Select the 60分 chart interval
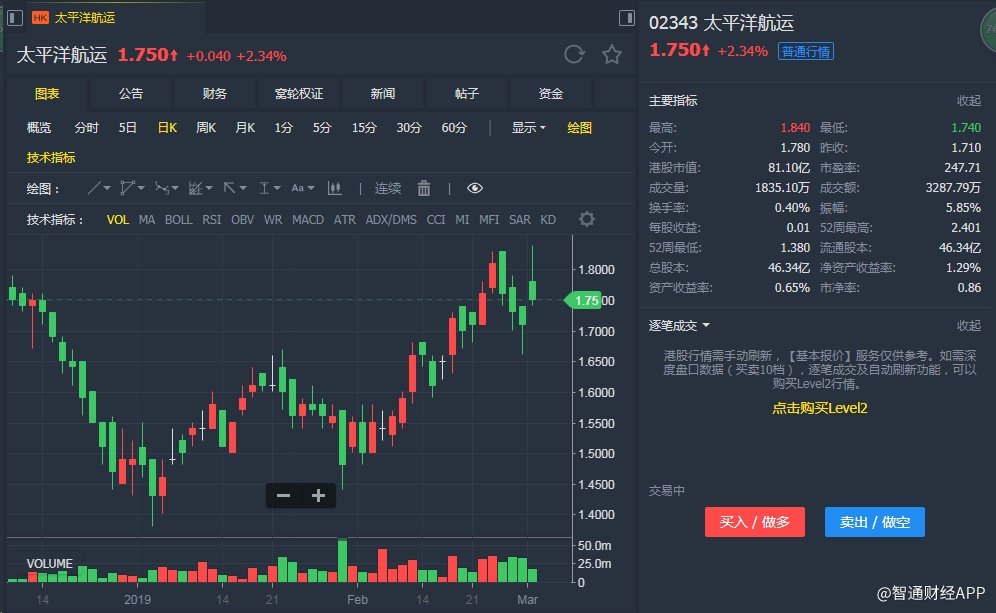Image resolution: width=996 pixels, height=613 pixels. click(454, 128)
